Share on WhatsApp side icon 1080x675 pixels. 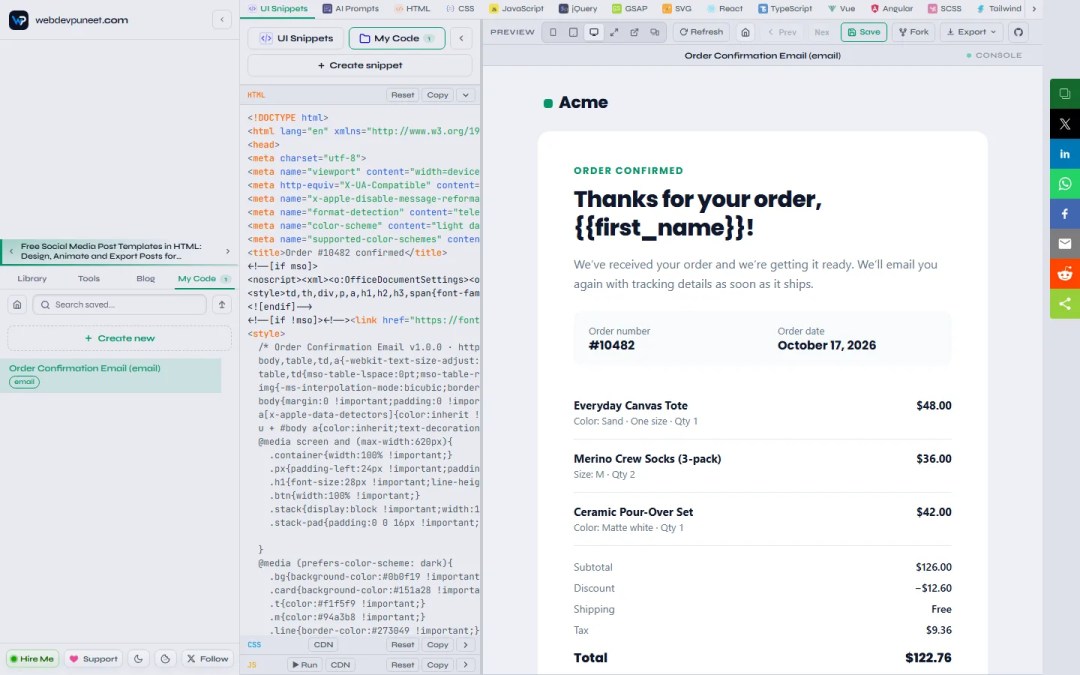[1065, 184]
